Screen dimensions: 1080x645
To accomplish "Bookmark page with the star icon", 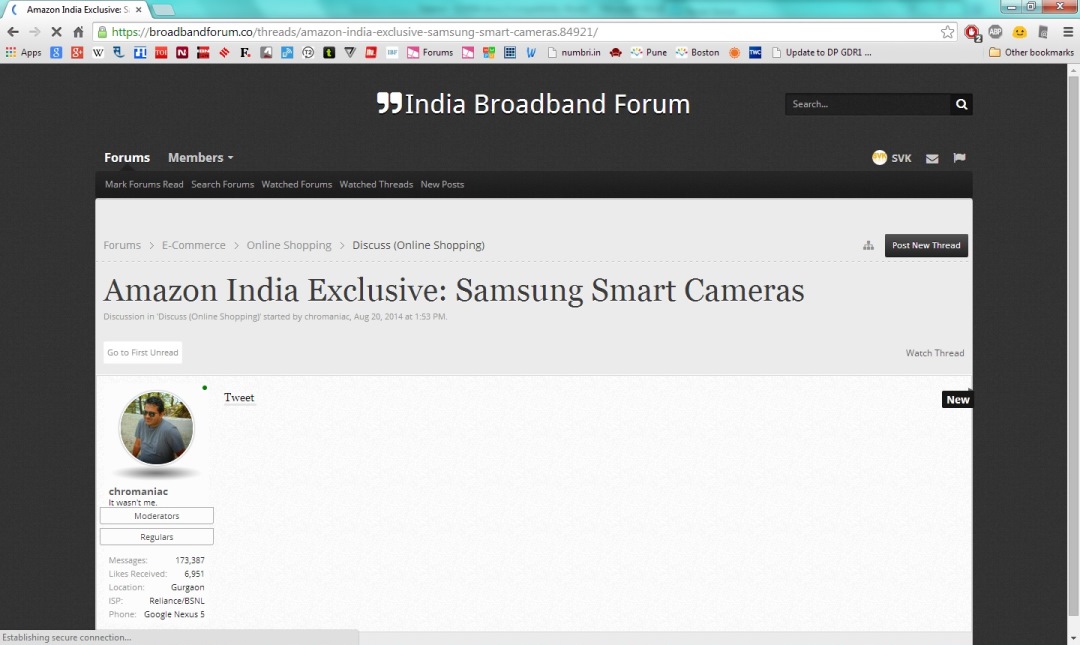I will (947, 32).
